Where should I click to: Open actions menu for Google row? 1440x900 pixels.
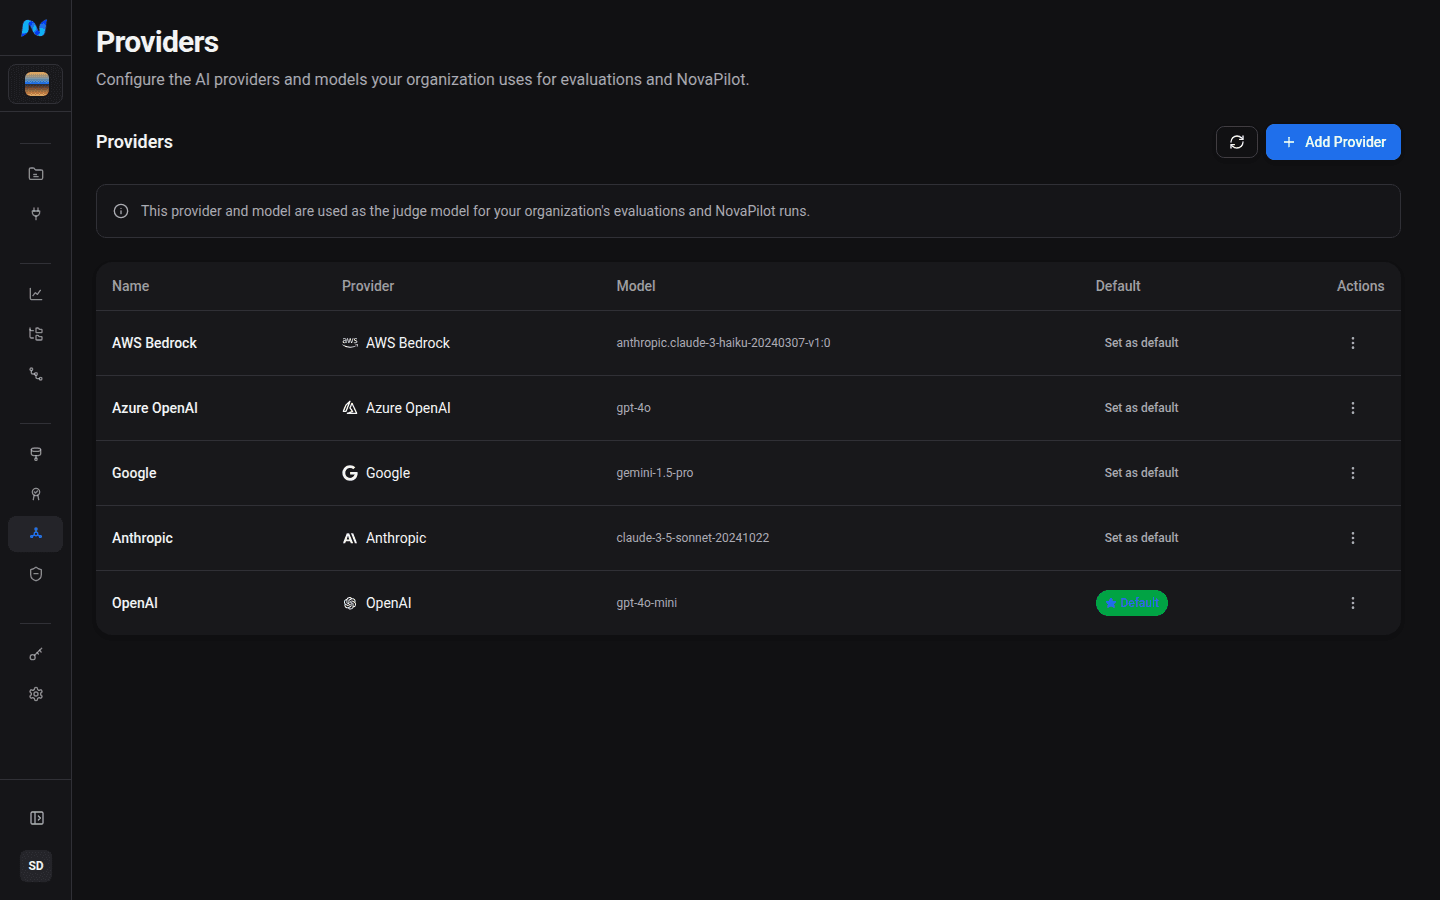point(1353,473)
